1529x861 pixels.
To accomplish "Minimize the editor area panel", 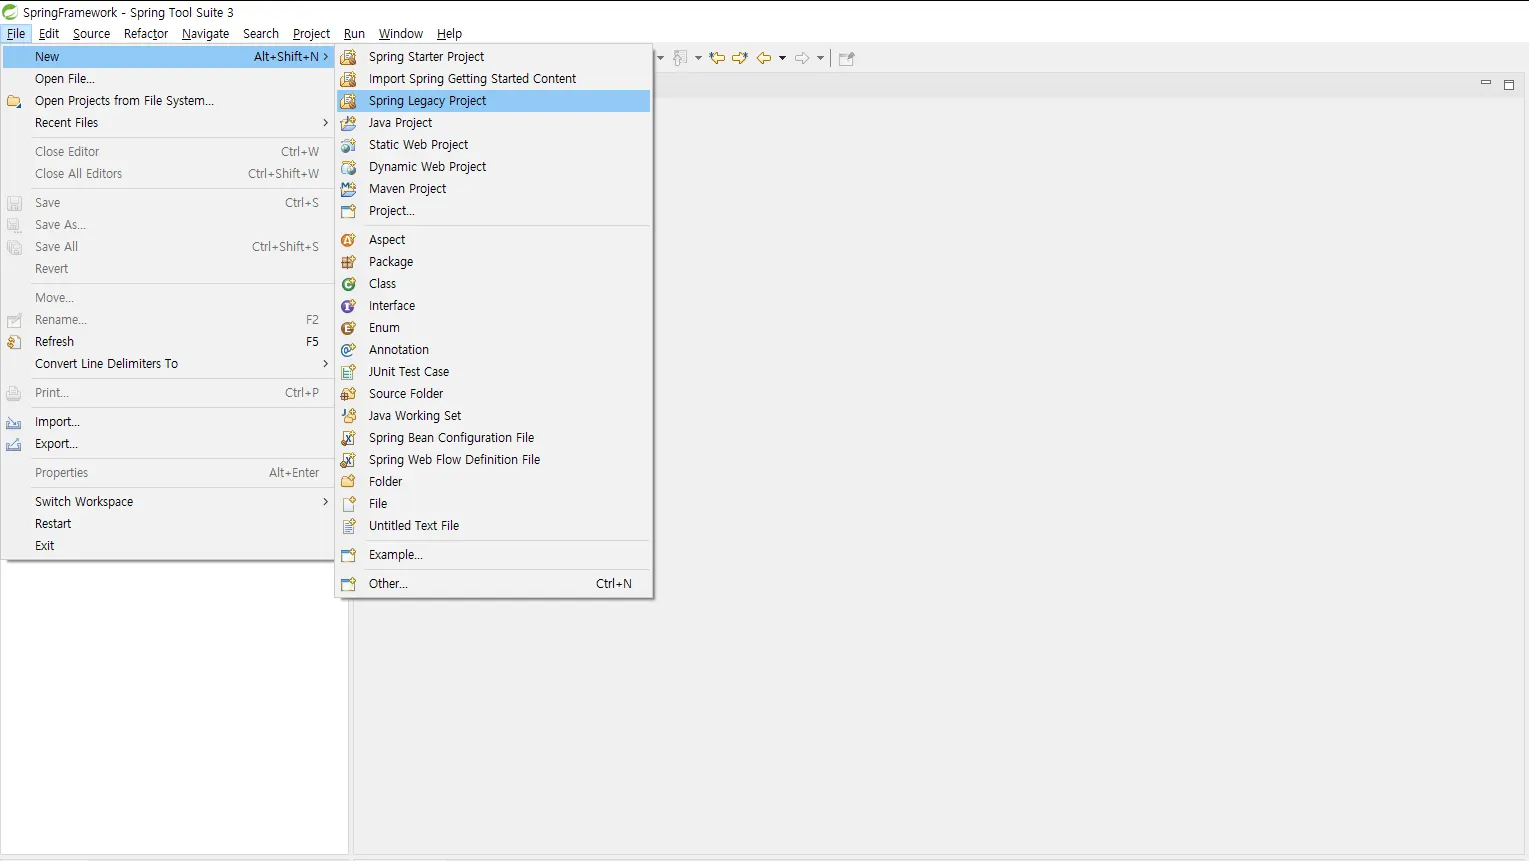I will click(x=1486, y=84).
